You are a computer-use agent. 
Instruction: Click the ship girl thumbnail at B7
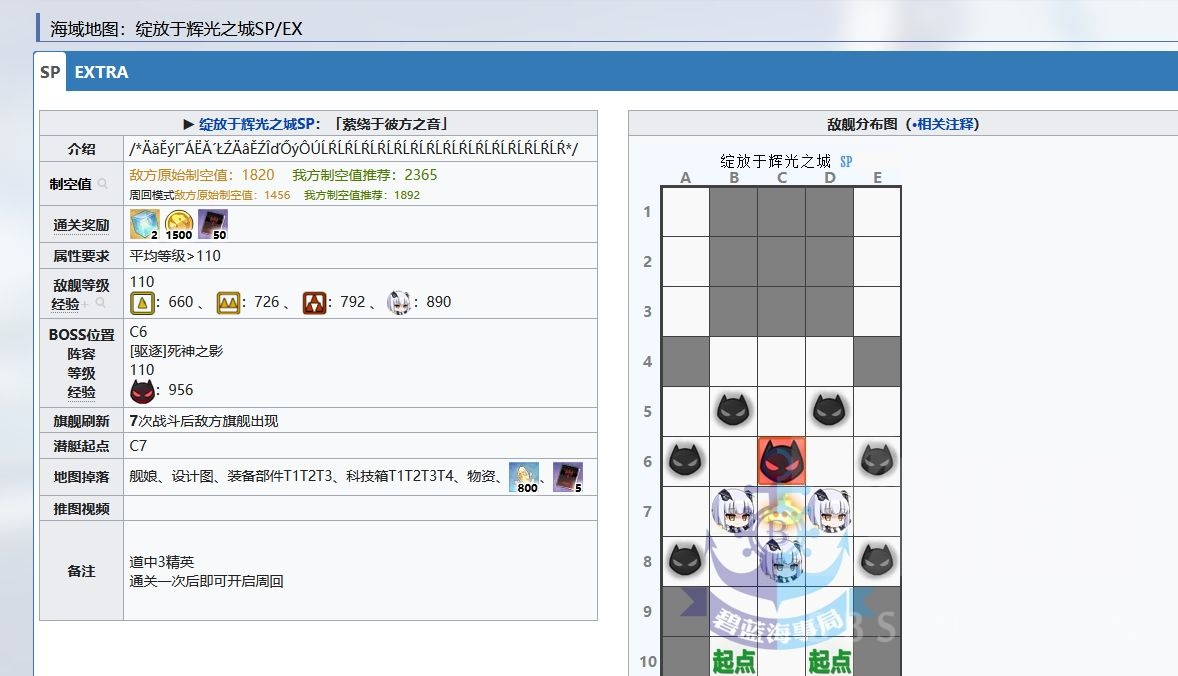click(x=733, y=512)
